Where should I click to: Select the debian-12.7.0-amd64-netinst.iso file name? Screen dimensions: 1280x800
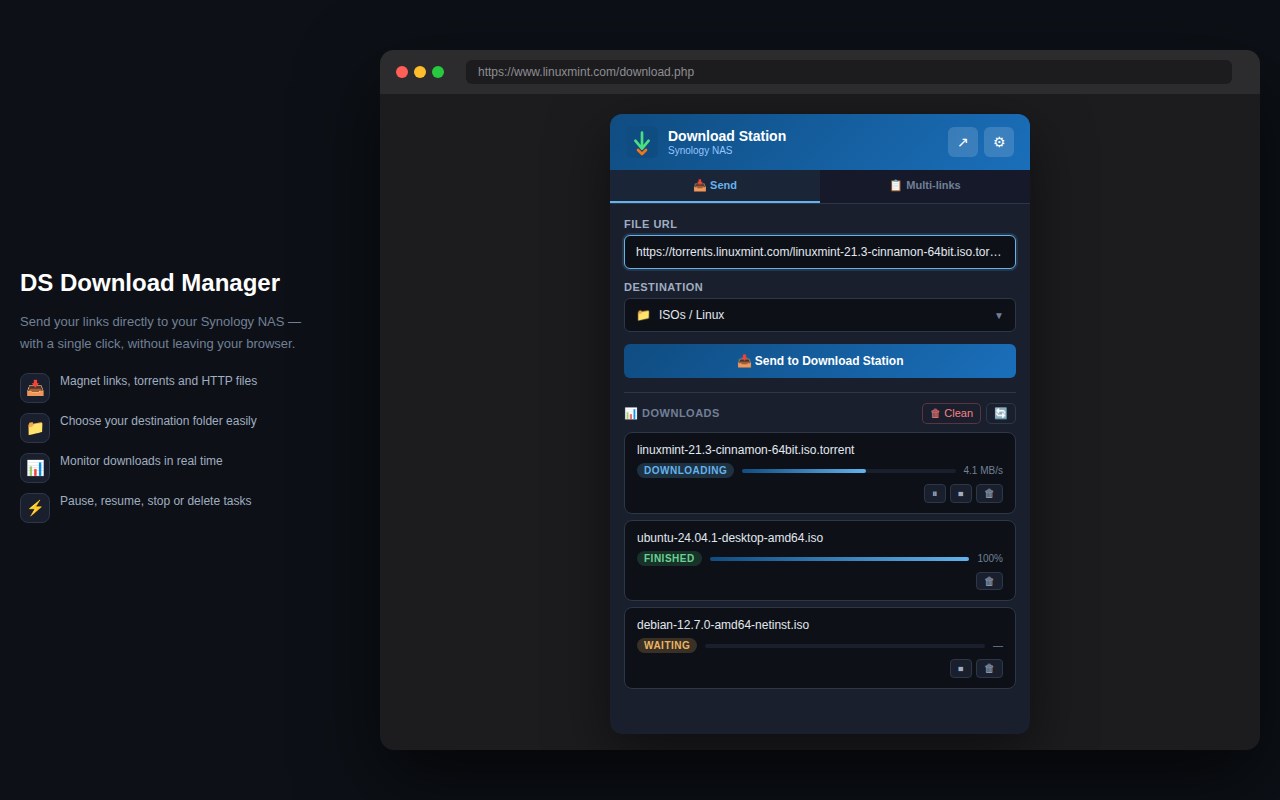tap(723, 625)
